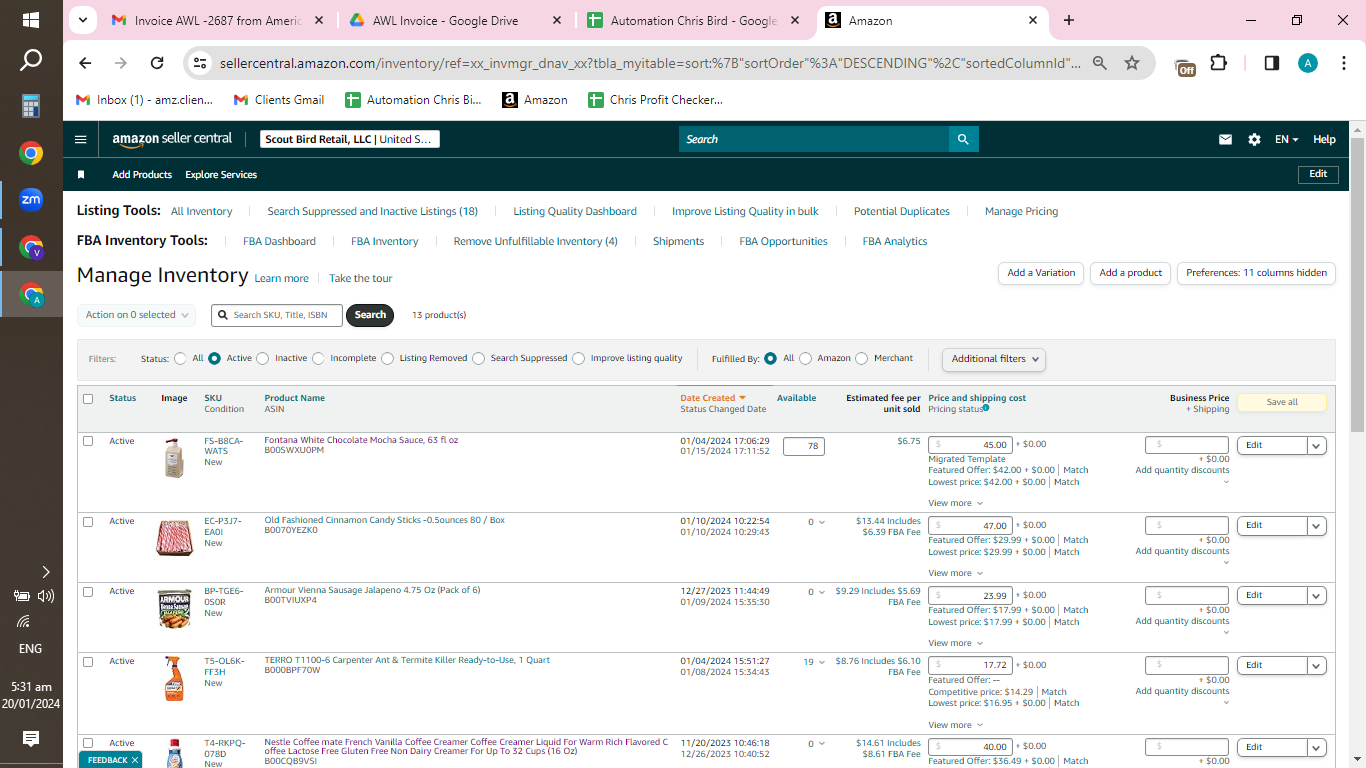Select the Inactive status filter

[x=262, y=358]
